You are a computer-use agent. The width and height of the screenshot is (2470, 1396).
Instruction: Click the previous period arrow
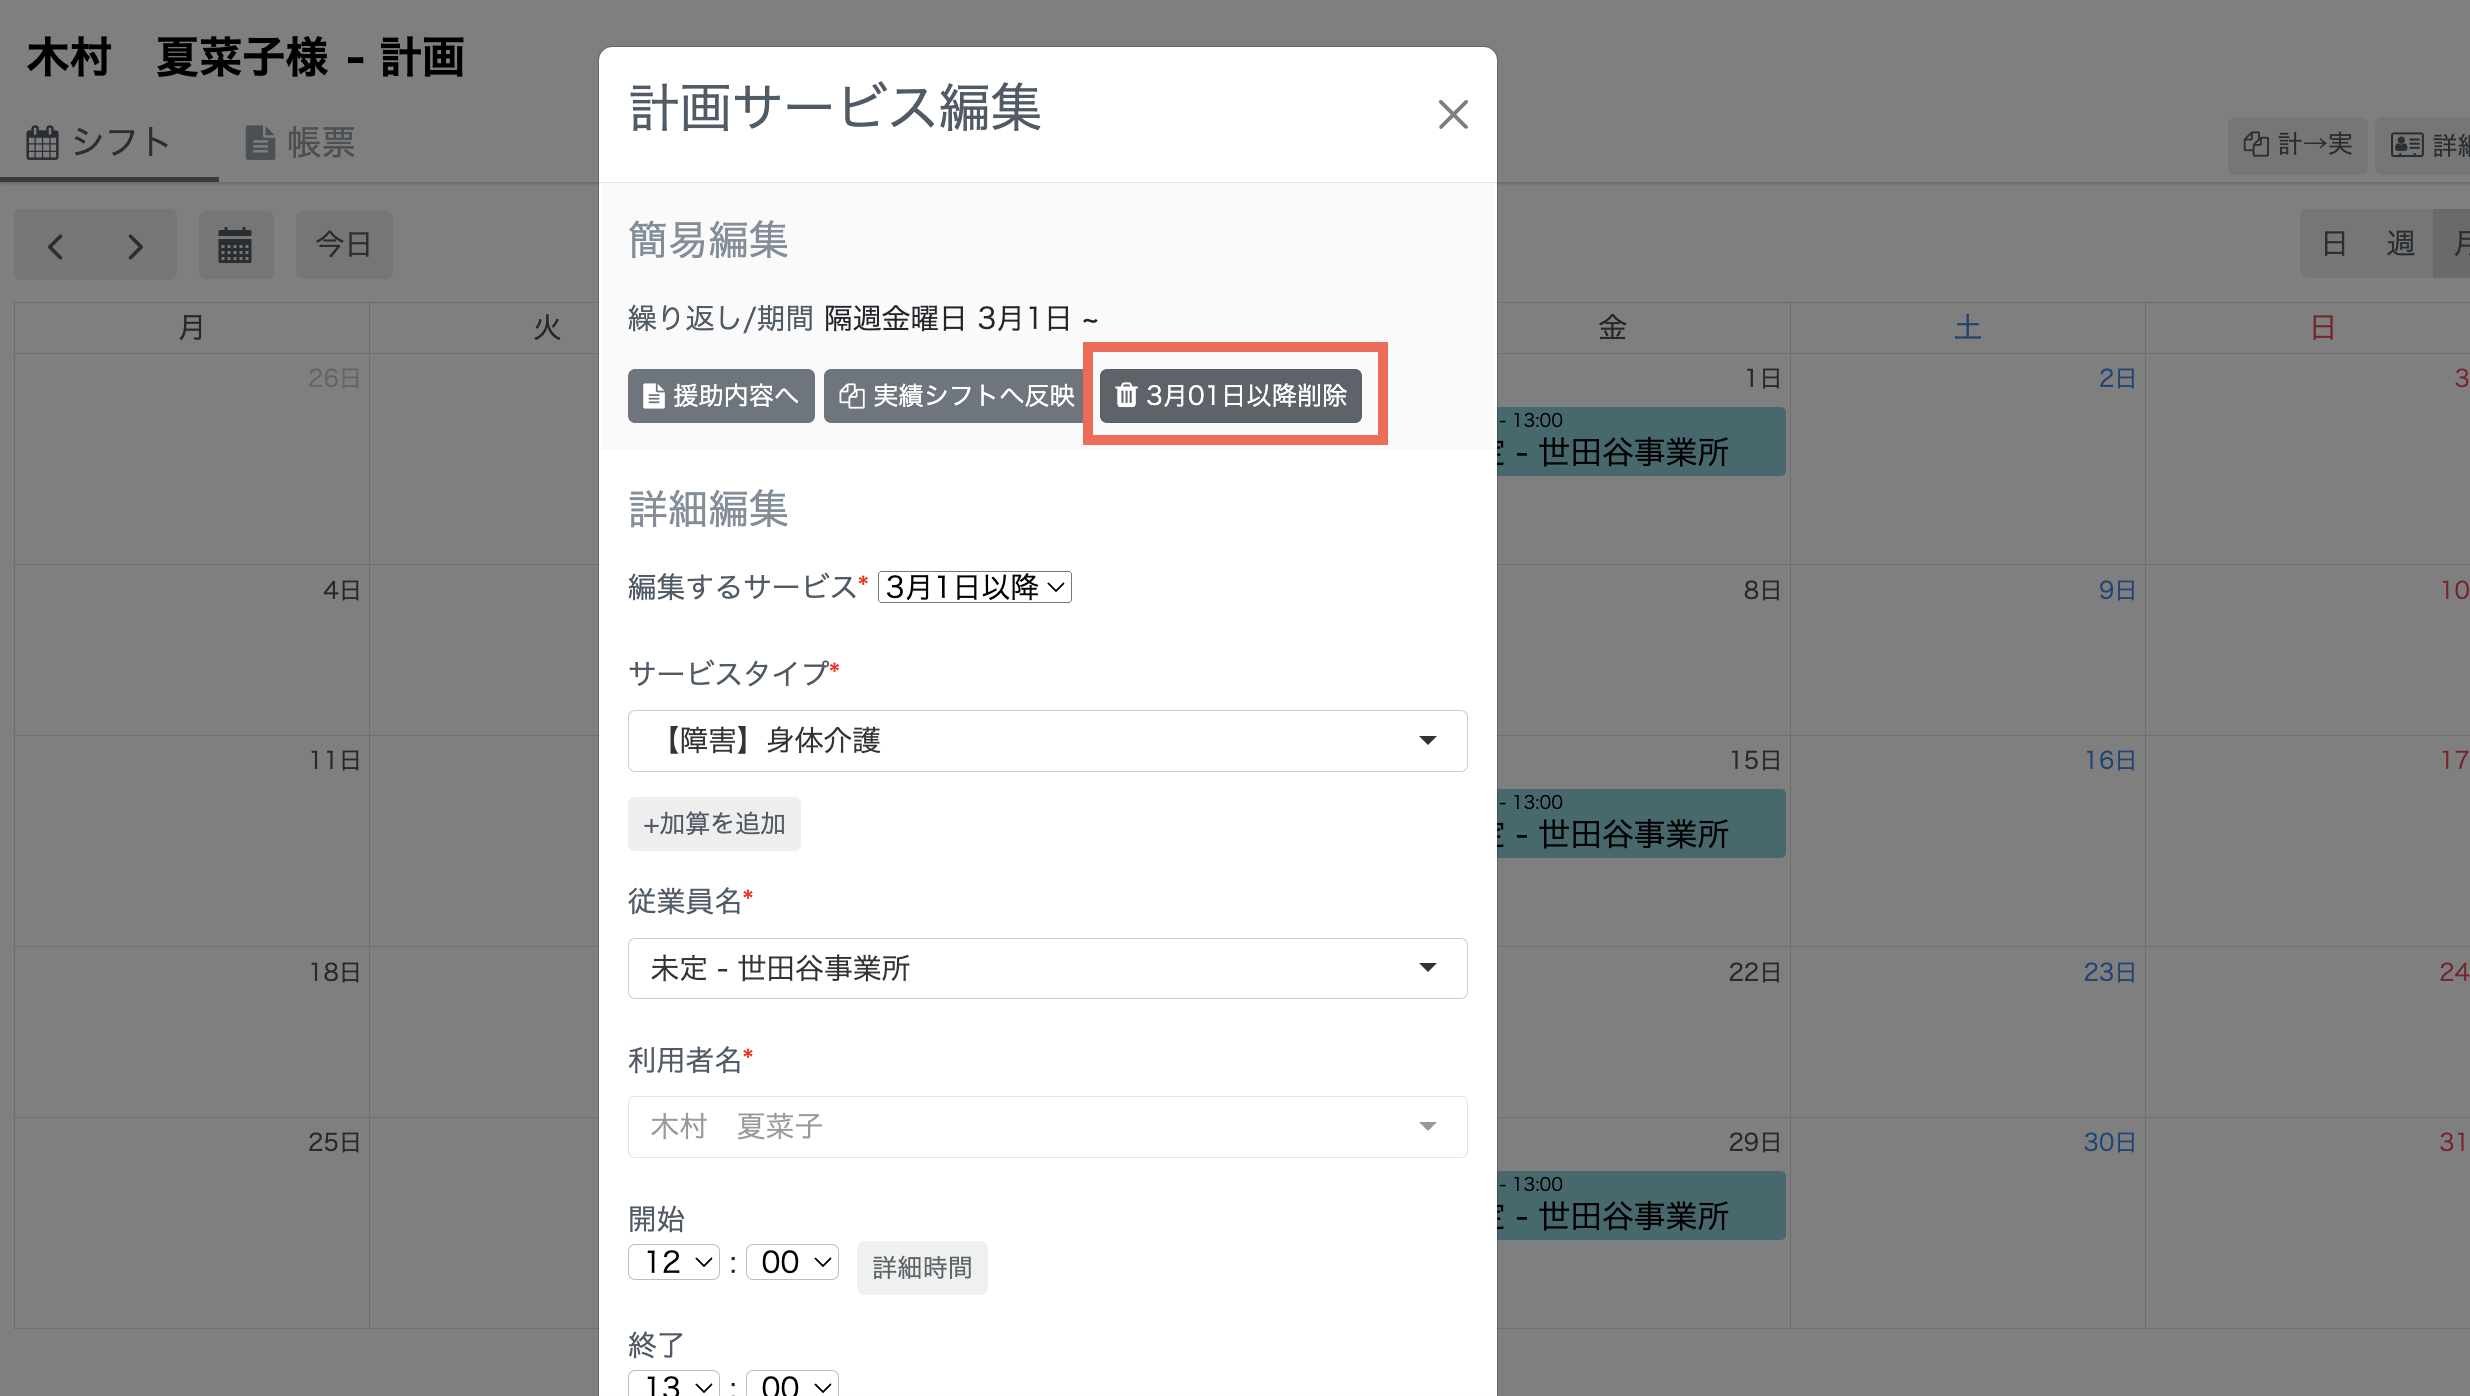(x=57, y=245)
